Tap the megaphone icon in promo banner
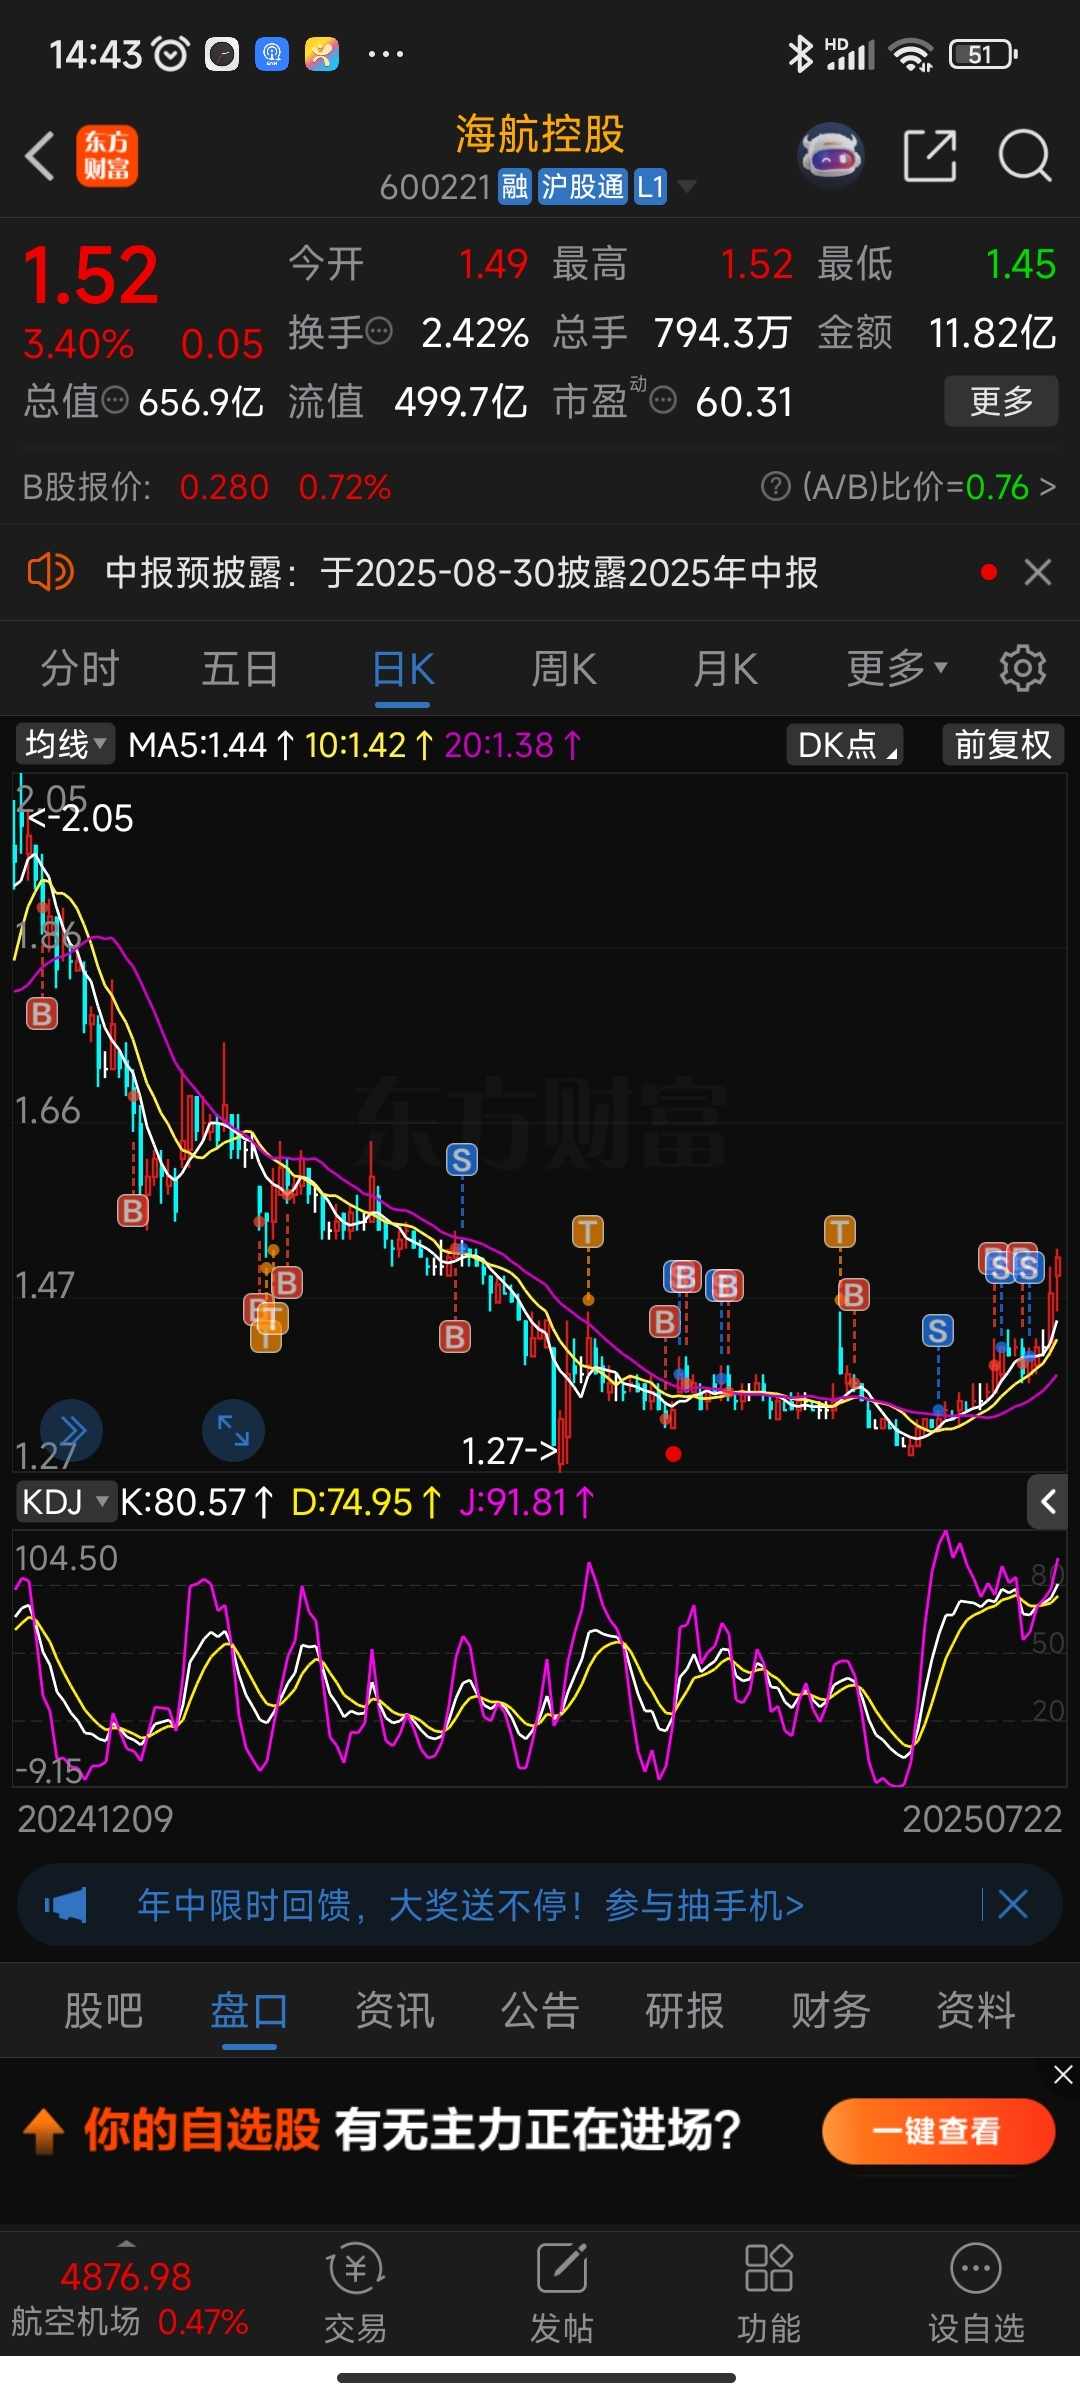Viewport: 1080px width, 2400px height. point(66,1905)
